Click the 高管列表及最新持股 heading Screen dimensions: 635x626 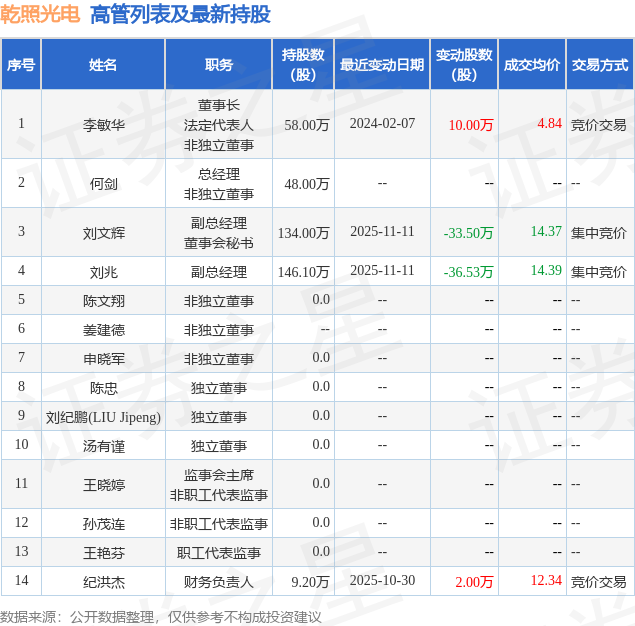180,15
